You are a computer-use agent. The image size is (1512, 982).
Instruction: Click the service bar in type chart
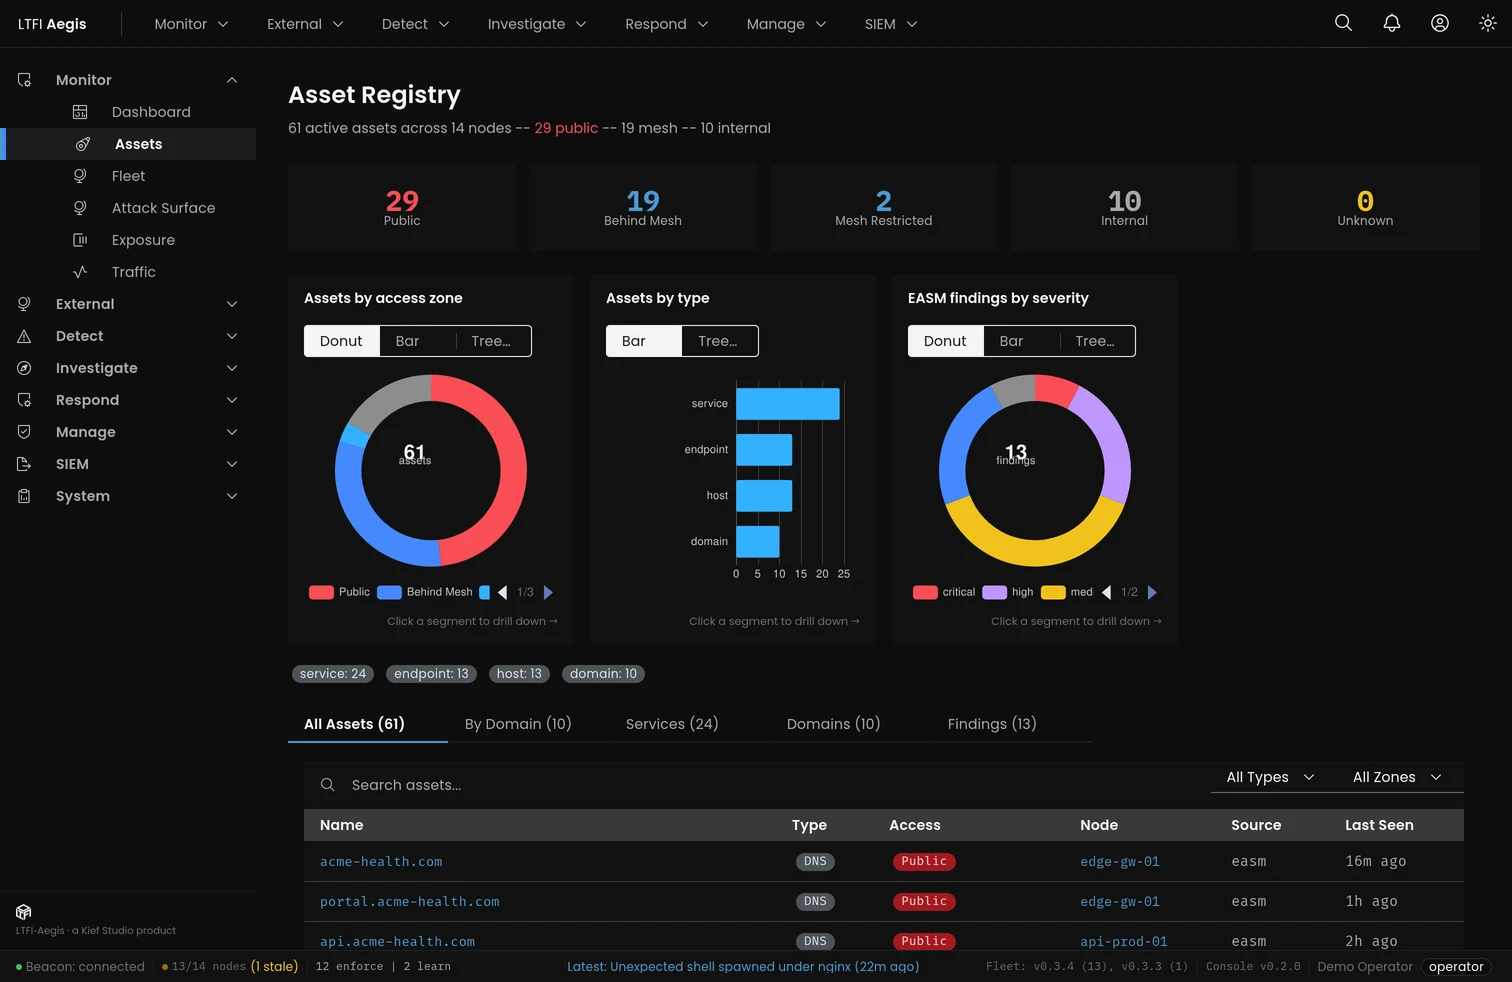(788, 404)
